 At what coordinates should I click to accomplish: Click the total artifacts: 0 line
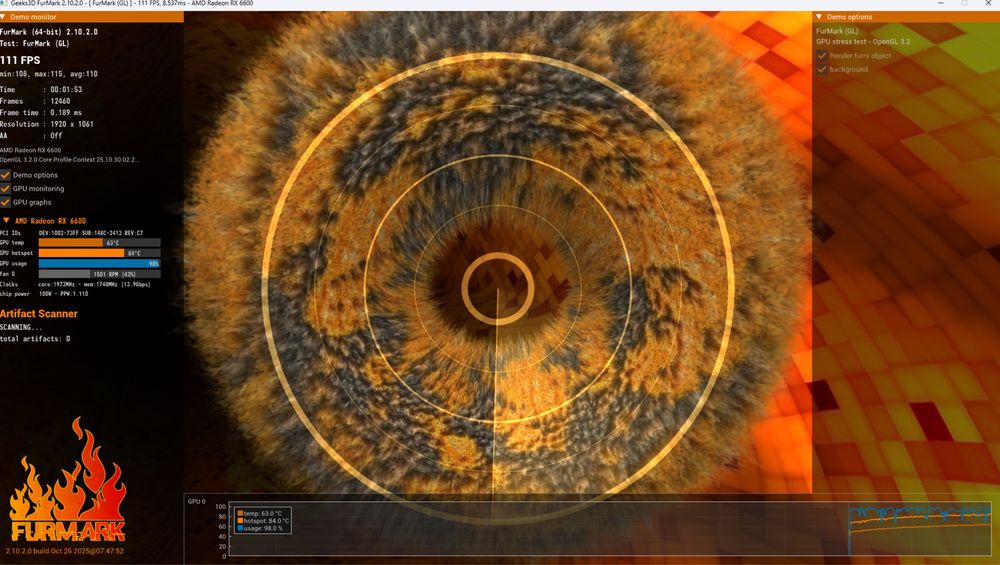click(35, 339)
